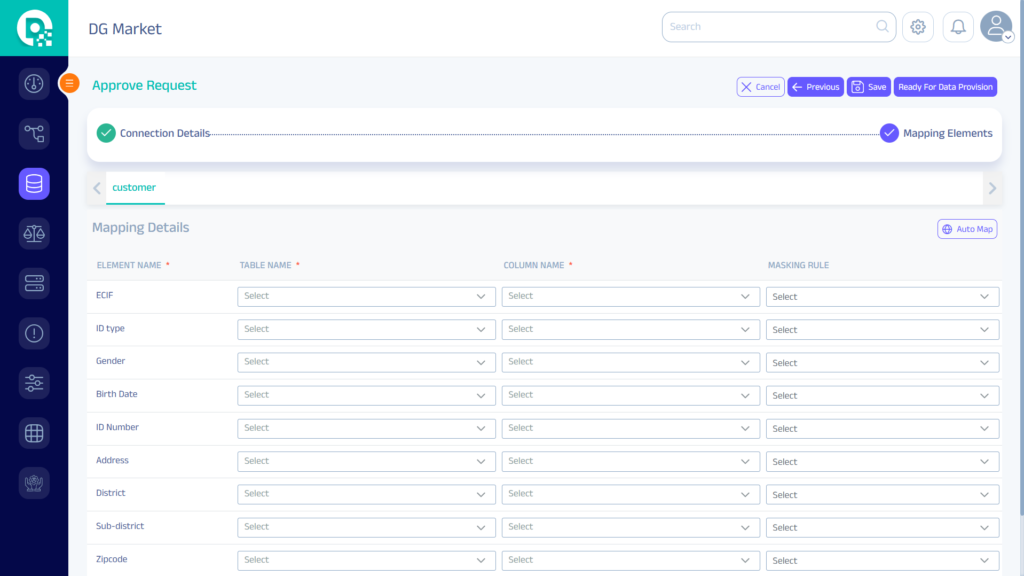Expand the ECIF table name dropdown
Screen dimensions: 1024x576
(x=366, y=296)
